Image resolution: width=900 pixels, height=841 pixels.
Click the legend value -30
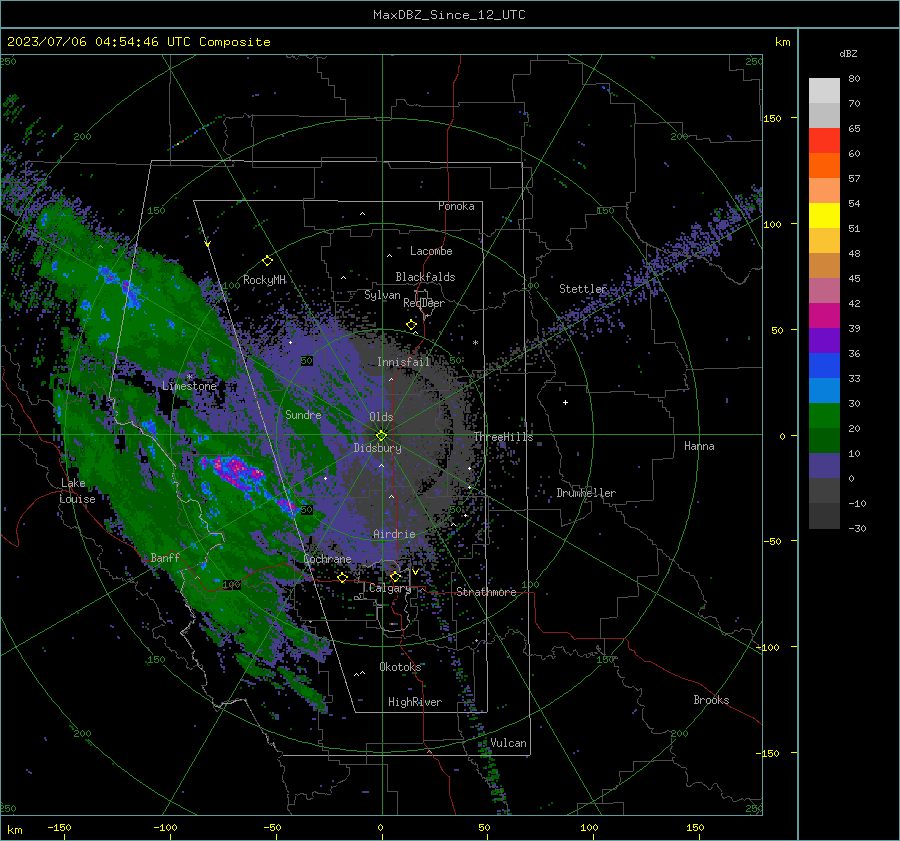coord(857,528)
